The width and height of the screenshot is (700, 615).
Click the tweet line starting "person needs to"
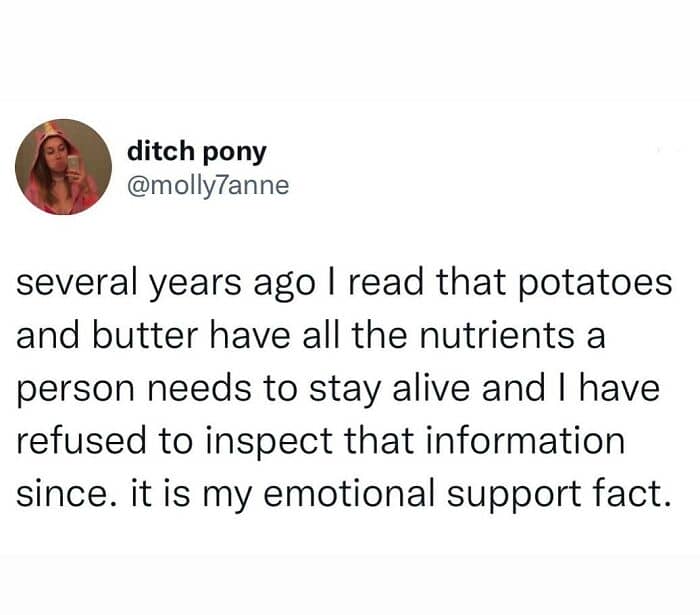click(x=337, y=390)
